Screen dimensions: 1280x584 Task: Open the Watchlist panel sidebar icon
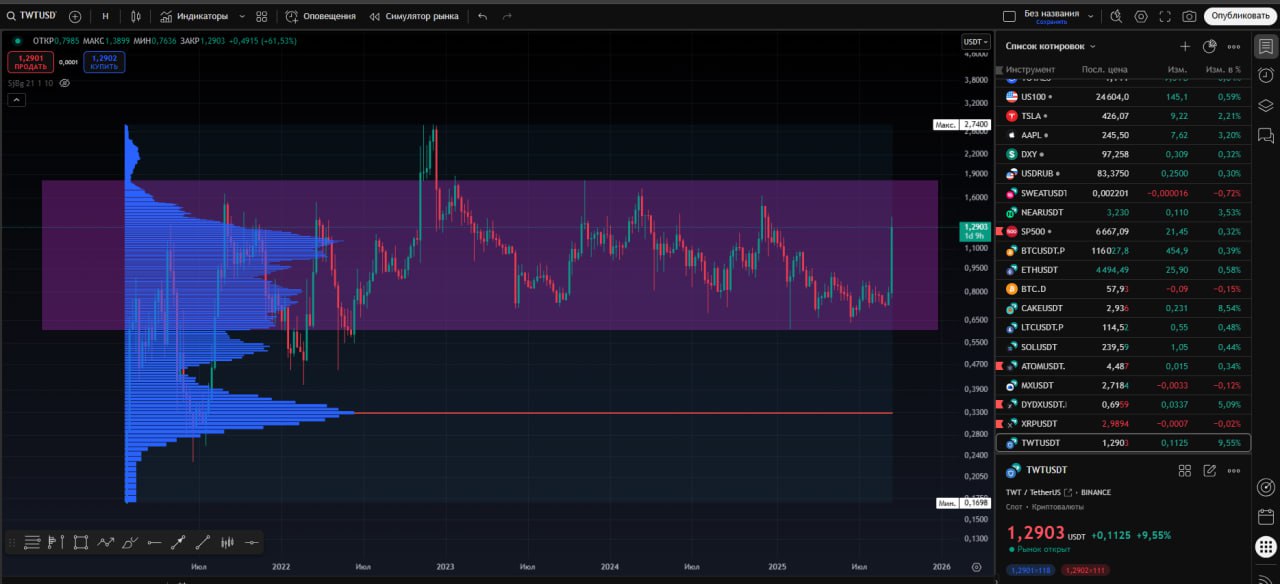tap(1266, 46)
